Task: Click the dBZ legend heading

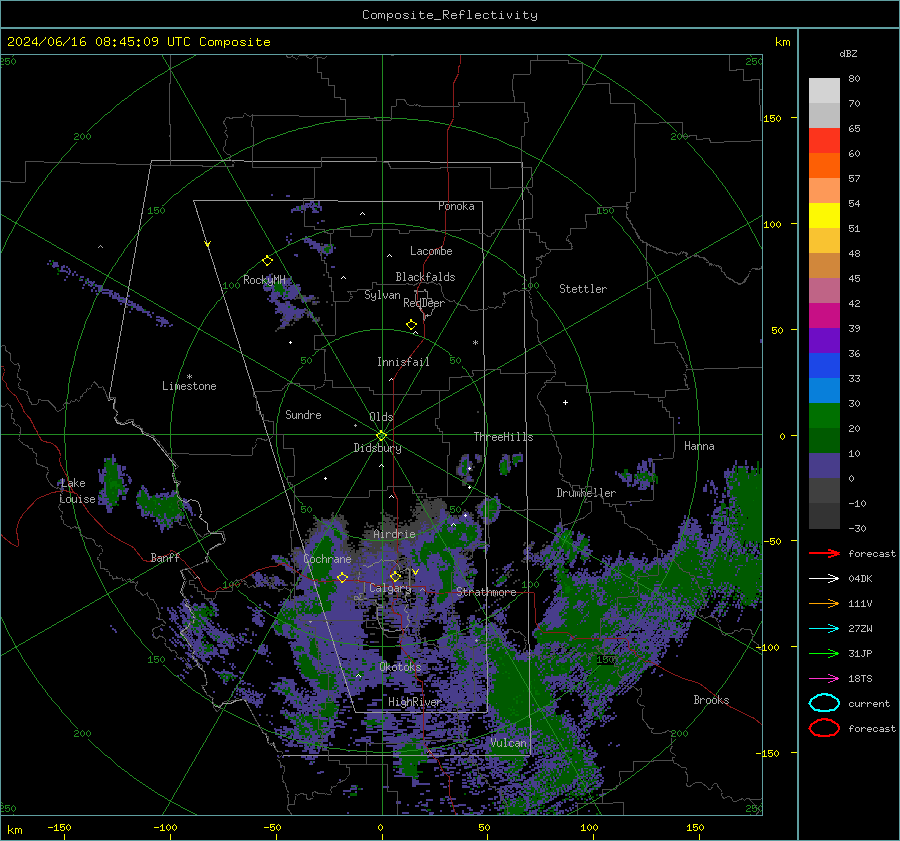Action: tap(848, 54)
